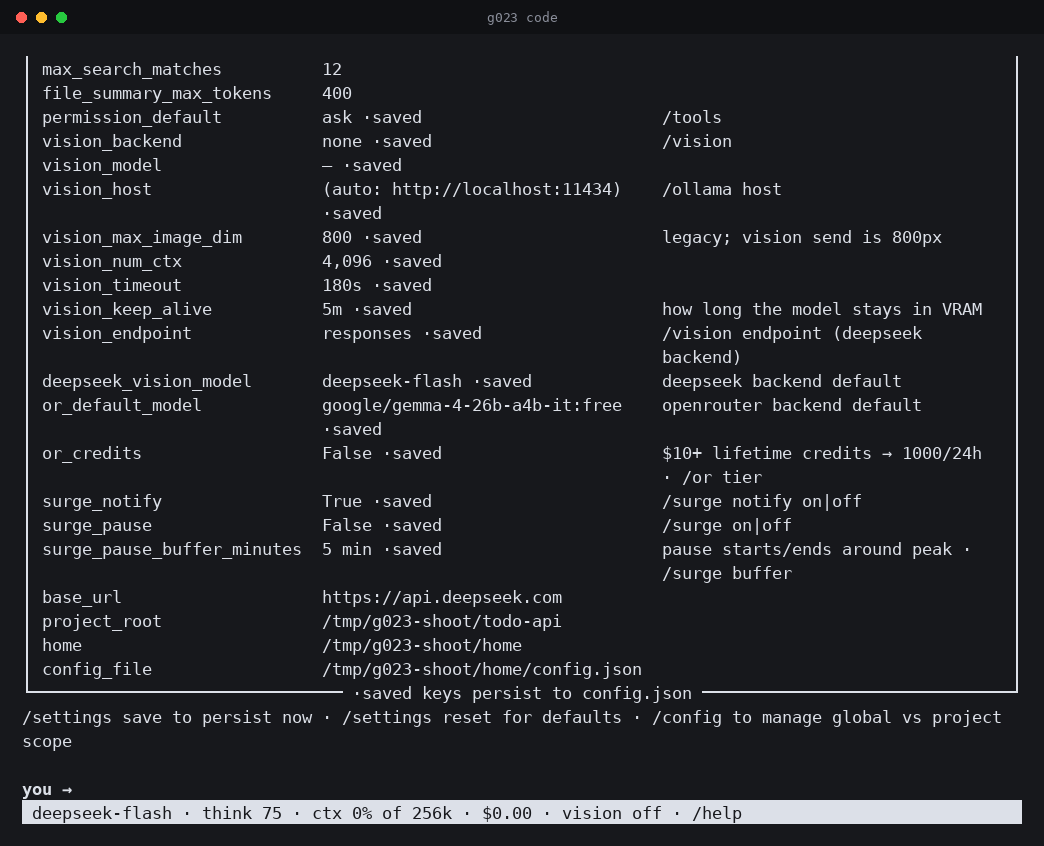Select the max_search_matches setting name
Image resolution: width=1044 pixels, height=846 pixels.
132,69
